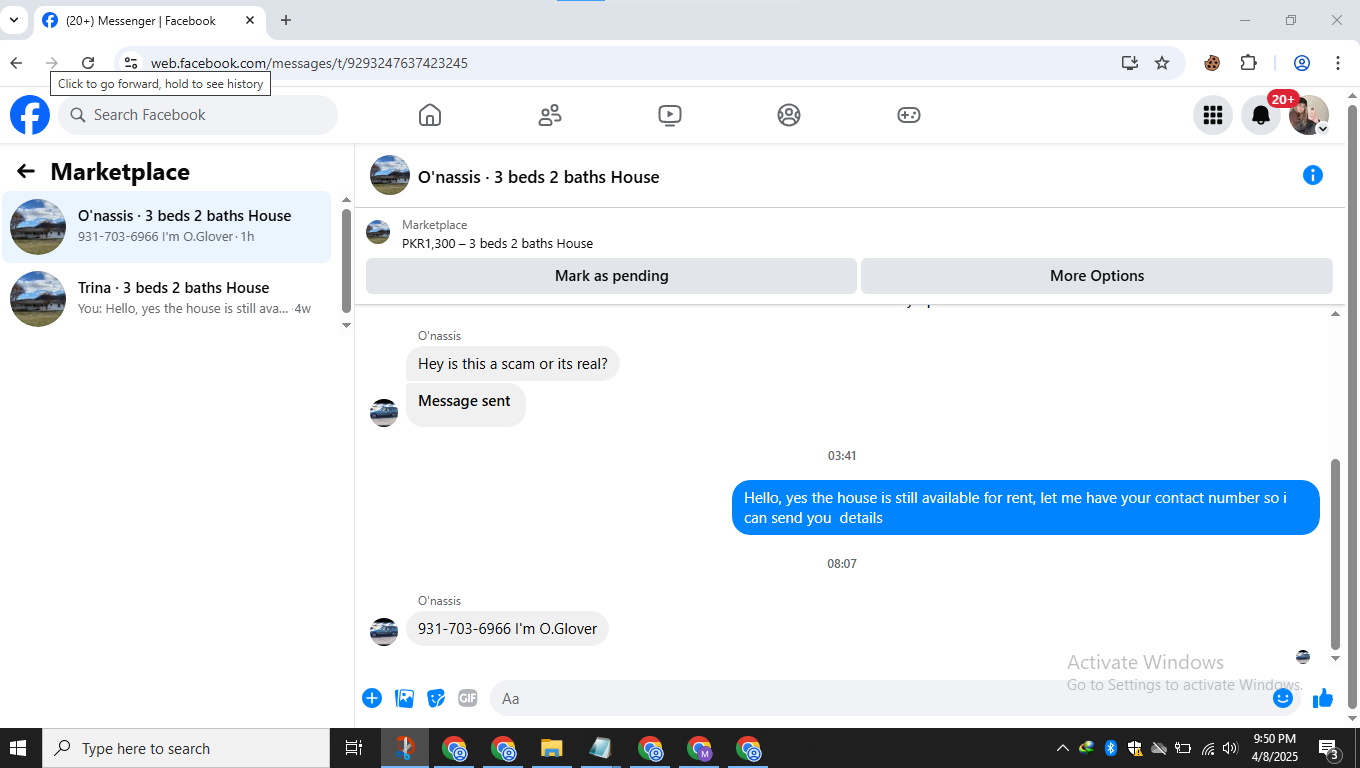Open the Extensions puzzle icon
The height and width of the screenshot is (768, 1360).
[1248, 63]
